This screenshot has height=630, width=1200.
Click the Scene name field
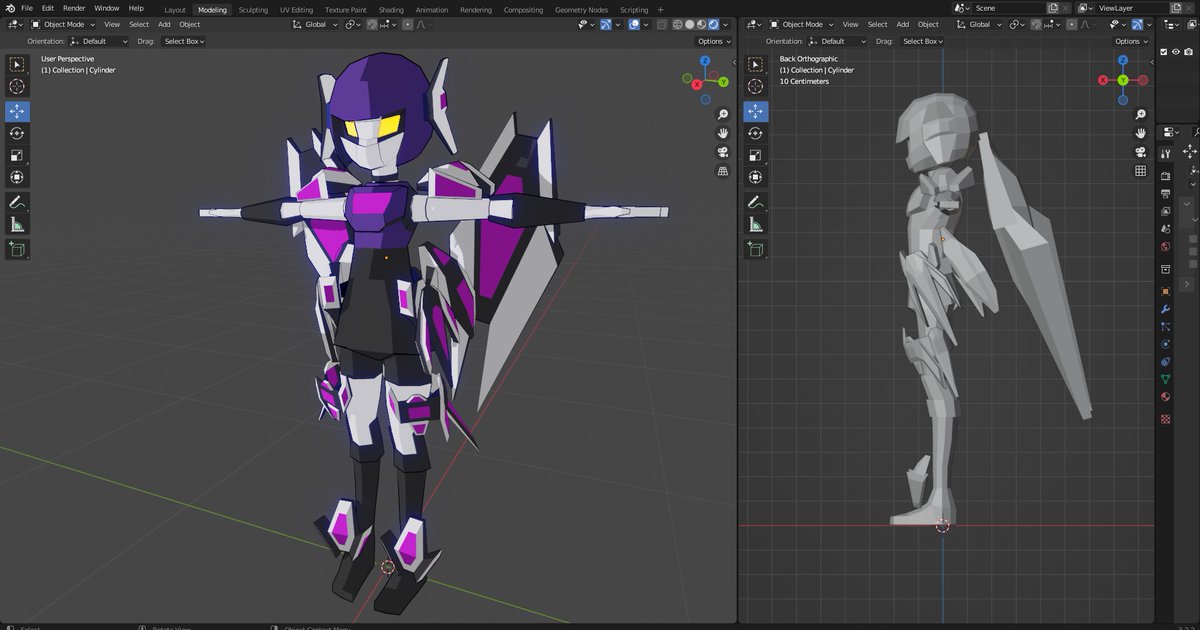tap(1006, 8)
